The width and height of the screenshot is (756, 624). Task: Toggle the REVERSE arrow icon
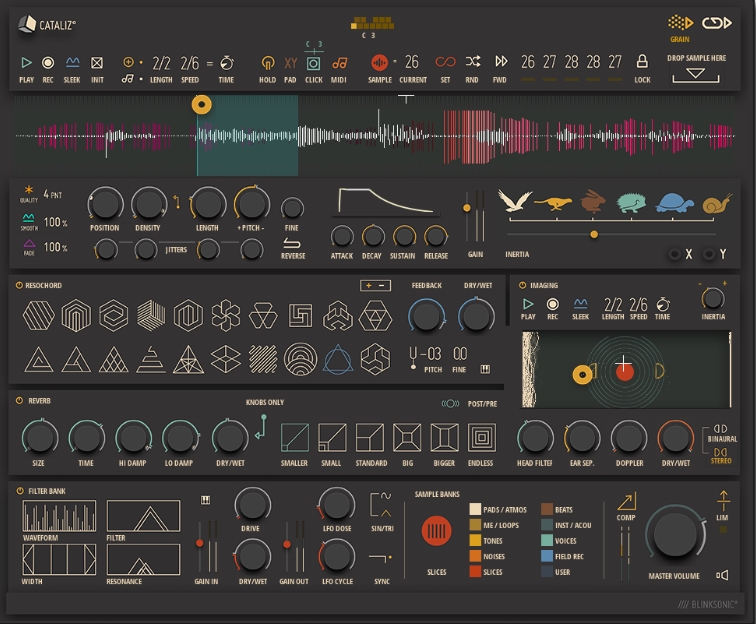292,244
